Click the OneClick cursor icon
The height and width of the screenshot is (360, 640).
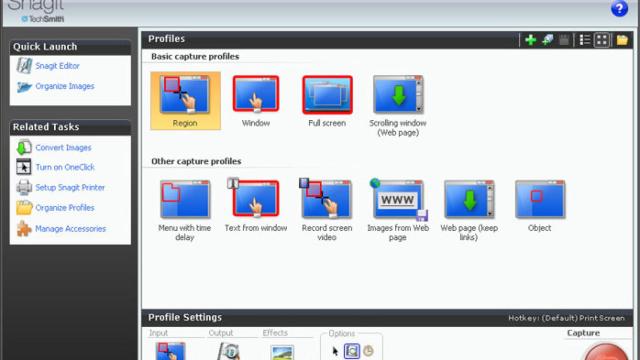24,167
